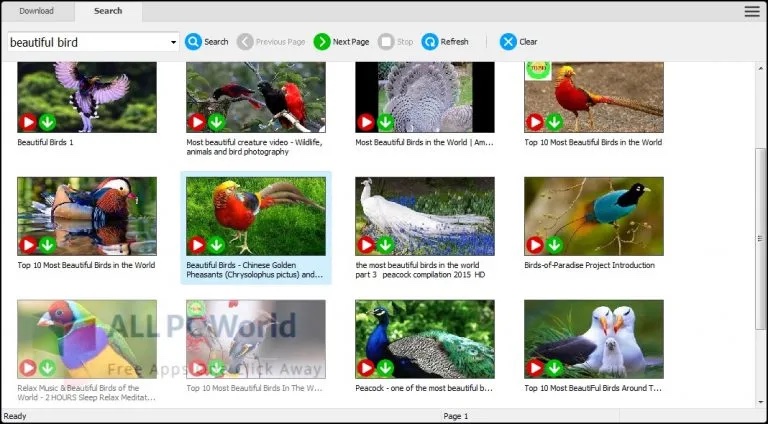Screen dimensions: 768x424
Task: Play Most Beautiful Birds in the World | Am... video
Action: pyautogui.click(x=365, y=122)
